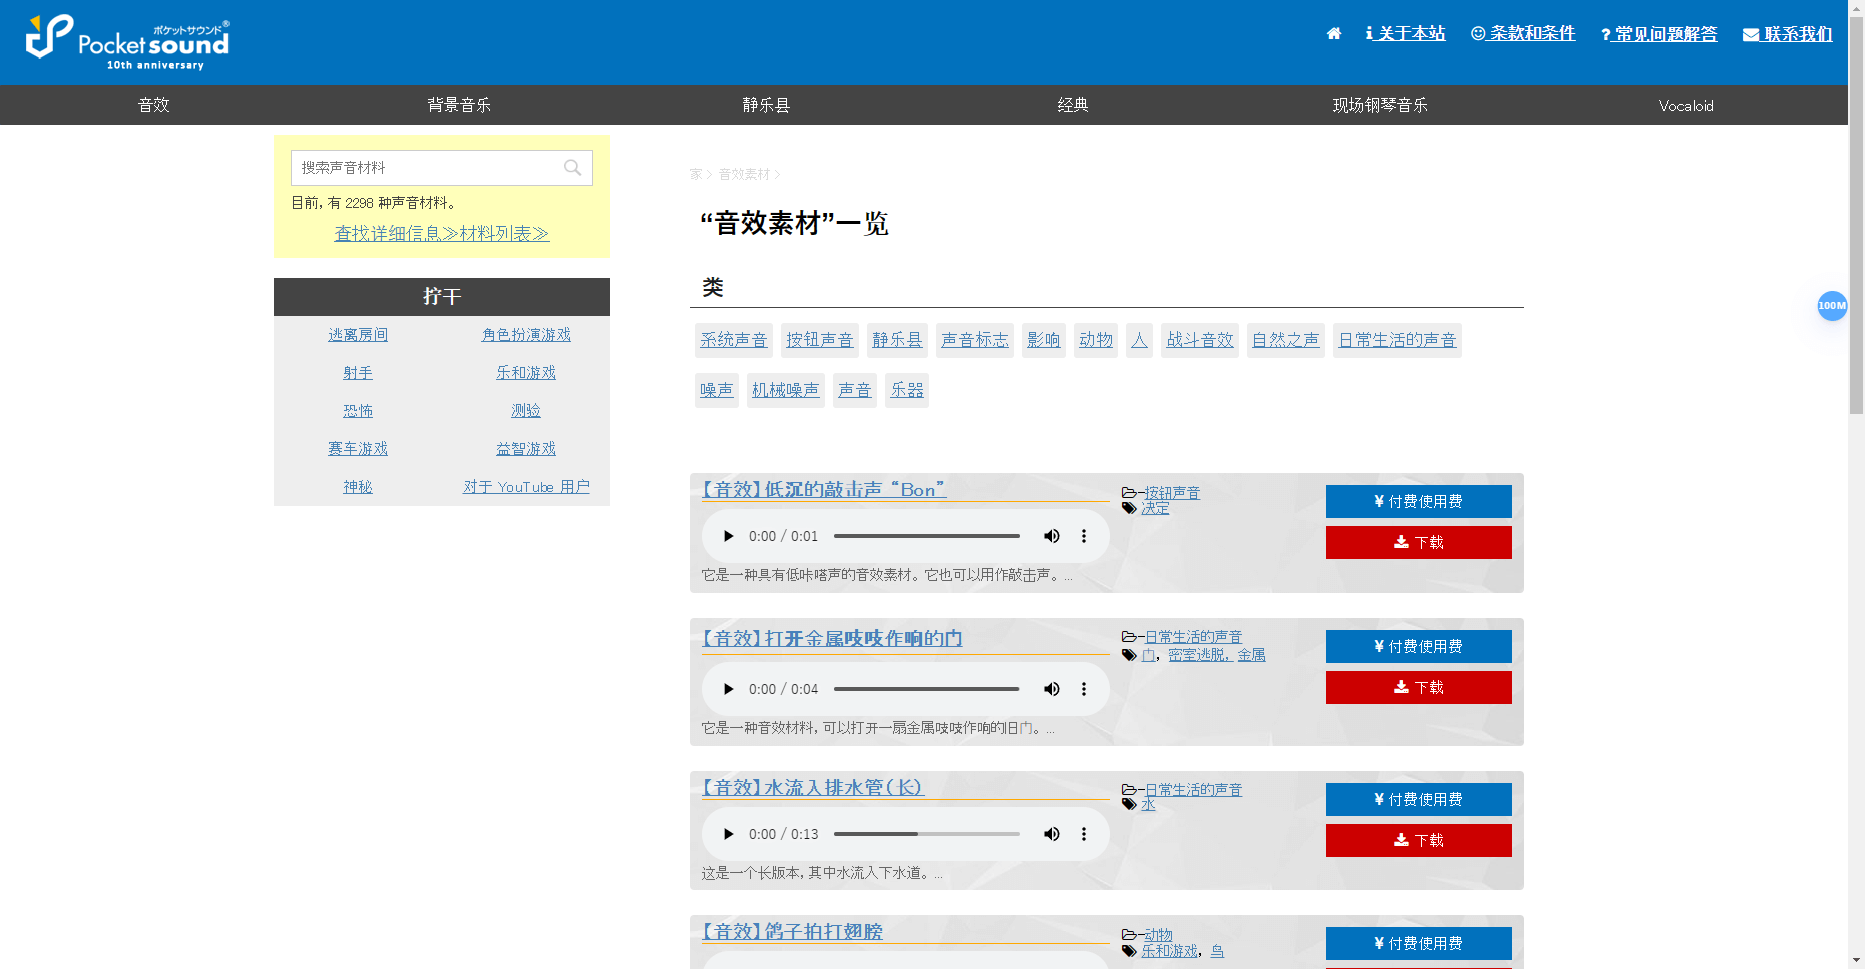Open more options on metal door player
The width and height of the screenshot is (1865, 969).
point(1084,689)
